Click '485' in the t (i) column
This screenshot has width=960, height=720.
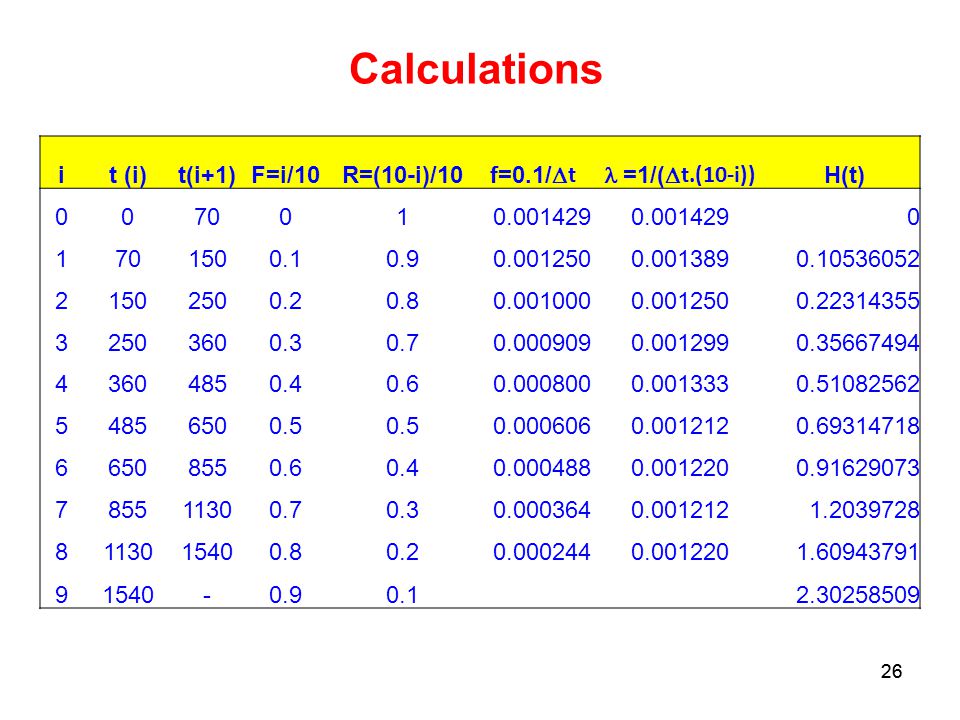[x=127, y=426]
